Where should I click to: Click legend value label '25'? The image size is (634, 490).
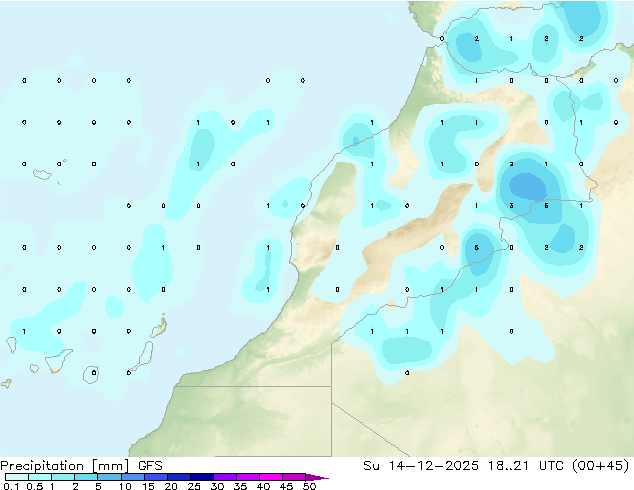(194, 486)
